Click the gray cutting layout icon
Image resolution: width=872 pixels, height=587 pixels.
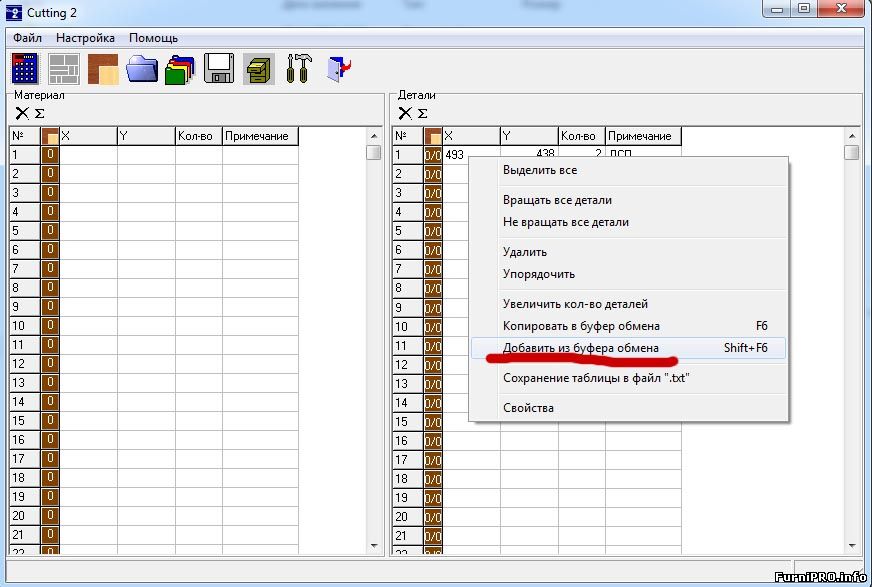tap(64, 69)
